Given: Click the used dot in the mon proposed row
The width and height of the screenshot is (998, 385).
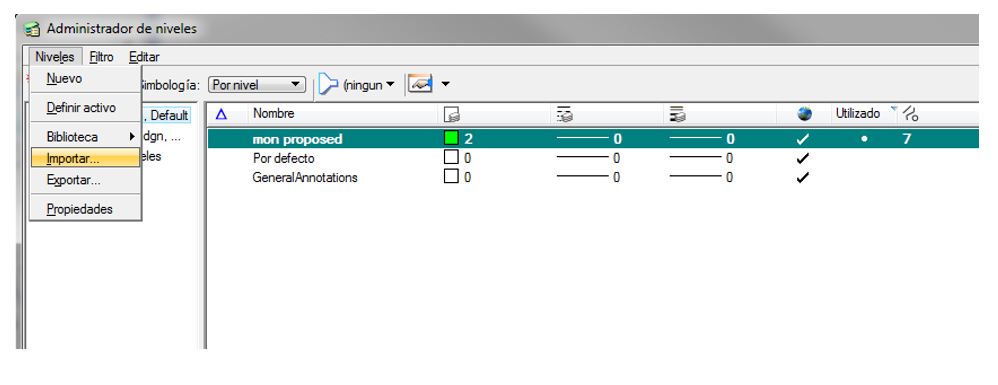Looking at the screenshot, I should (864, 139).
